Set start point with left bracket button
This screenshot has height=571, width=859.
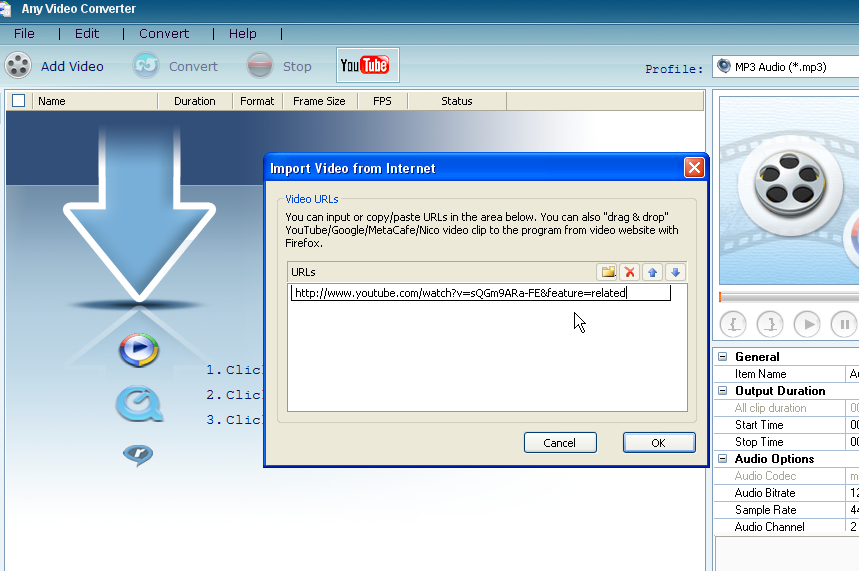point(733,324)
